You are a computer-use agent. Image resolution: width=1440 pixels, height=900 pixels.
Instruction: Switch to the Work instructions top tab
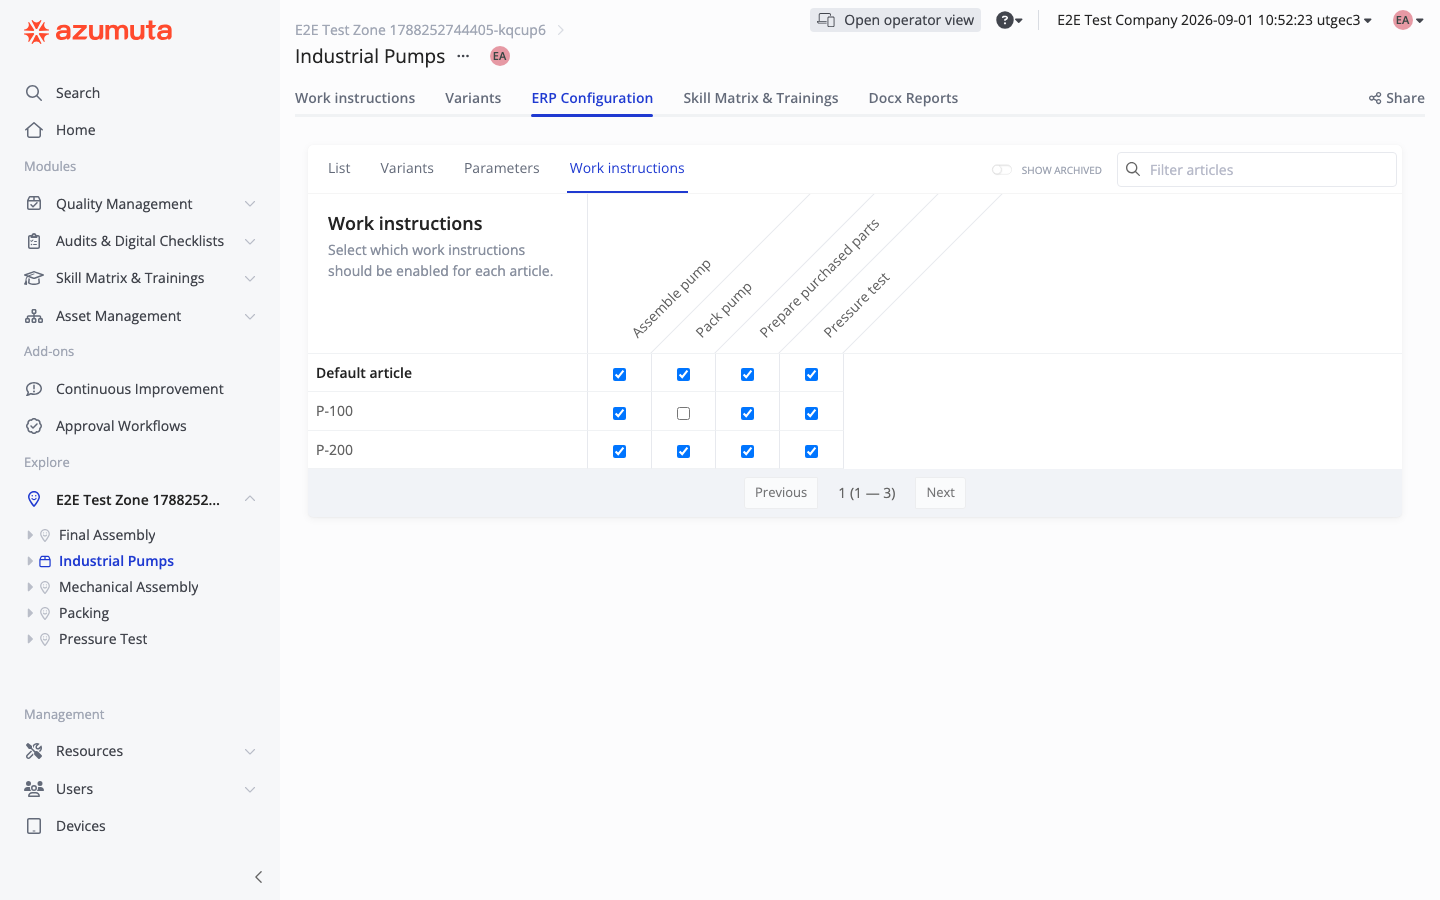coord(355,98)
